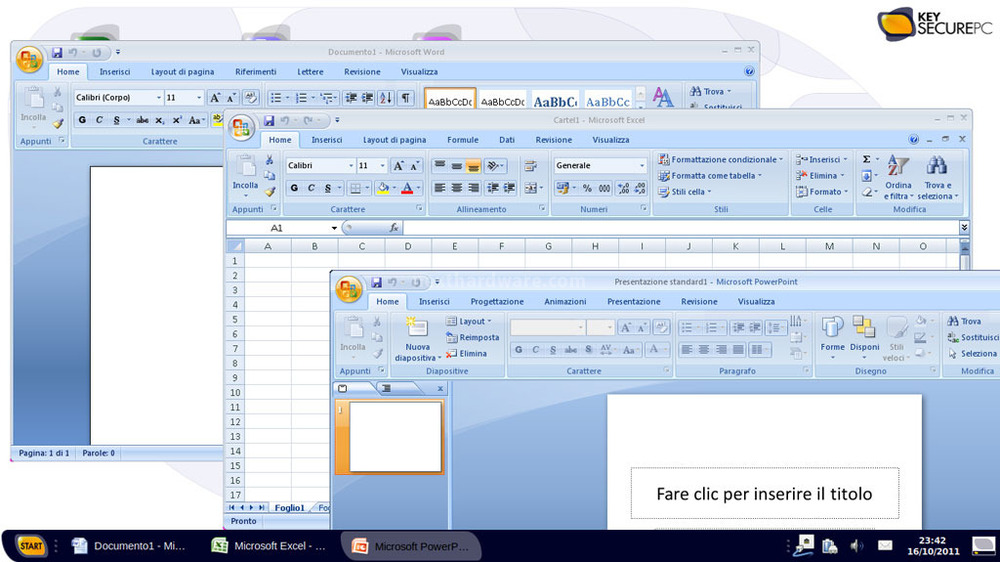1000x562 pixels.
Task: Open the Animazioni tab in PowerPoint
Action: 565,301
